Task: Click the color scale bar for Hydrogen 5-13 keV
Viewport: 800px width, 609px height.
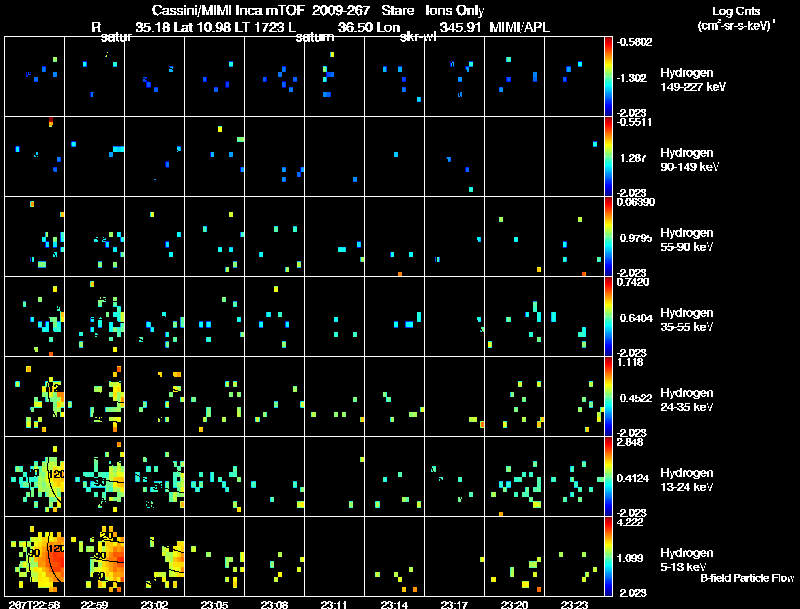Action: point(608,556)
